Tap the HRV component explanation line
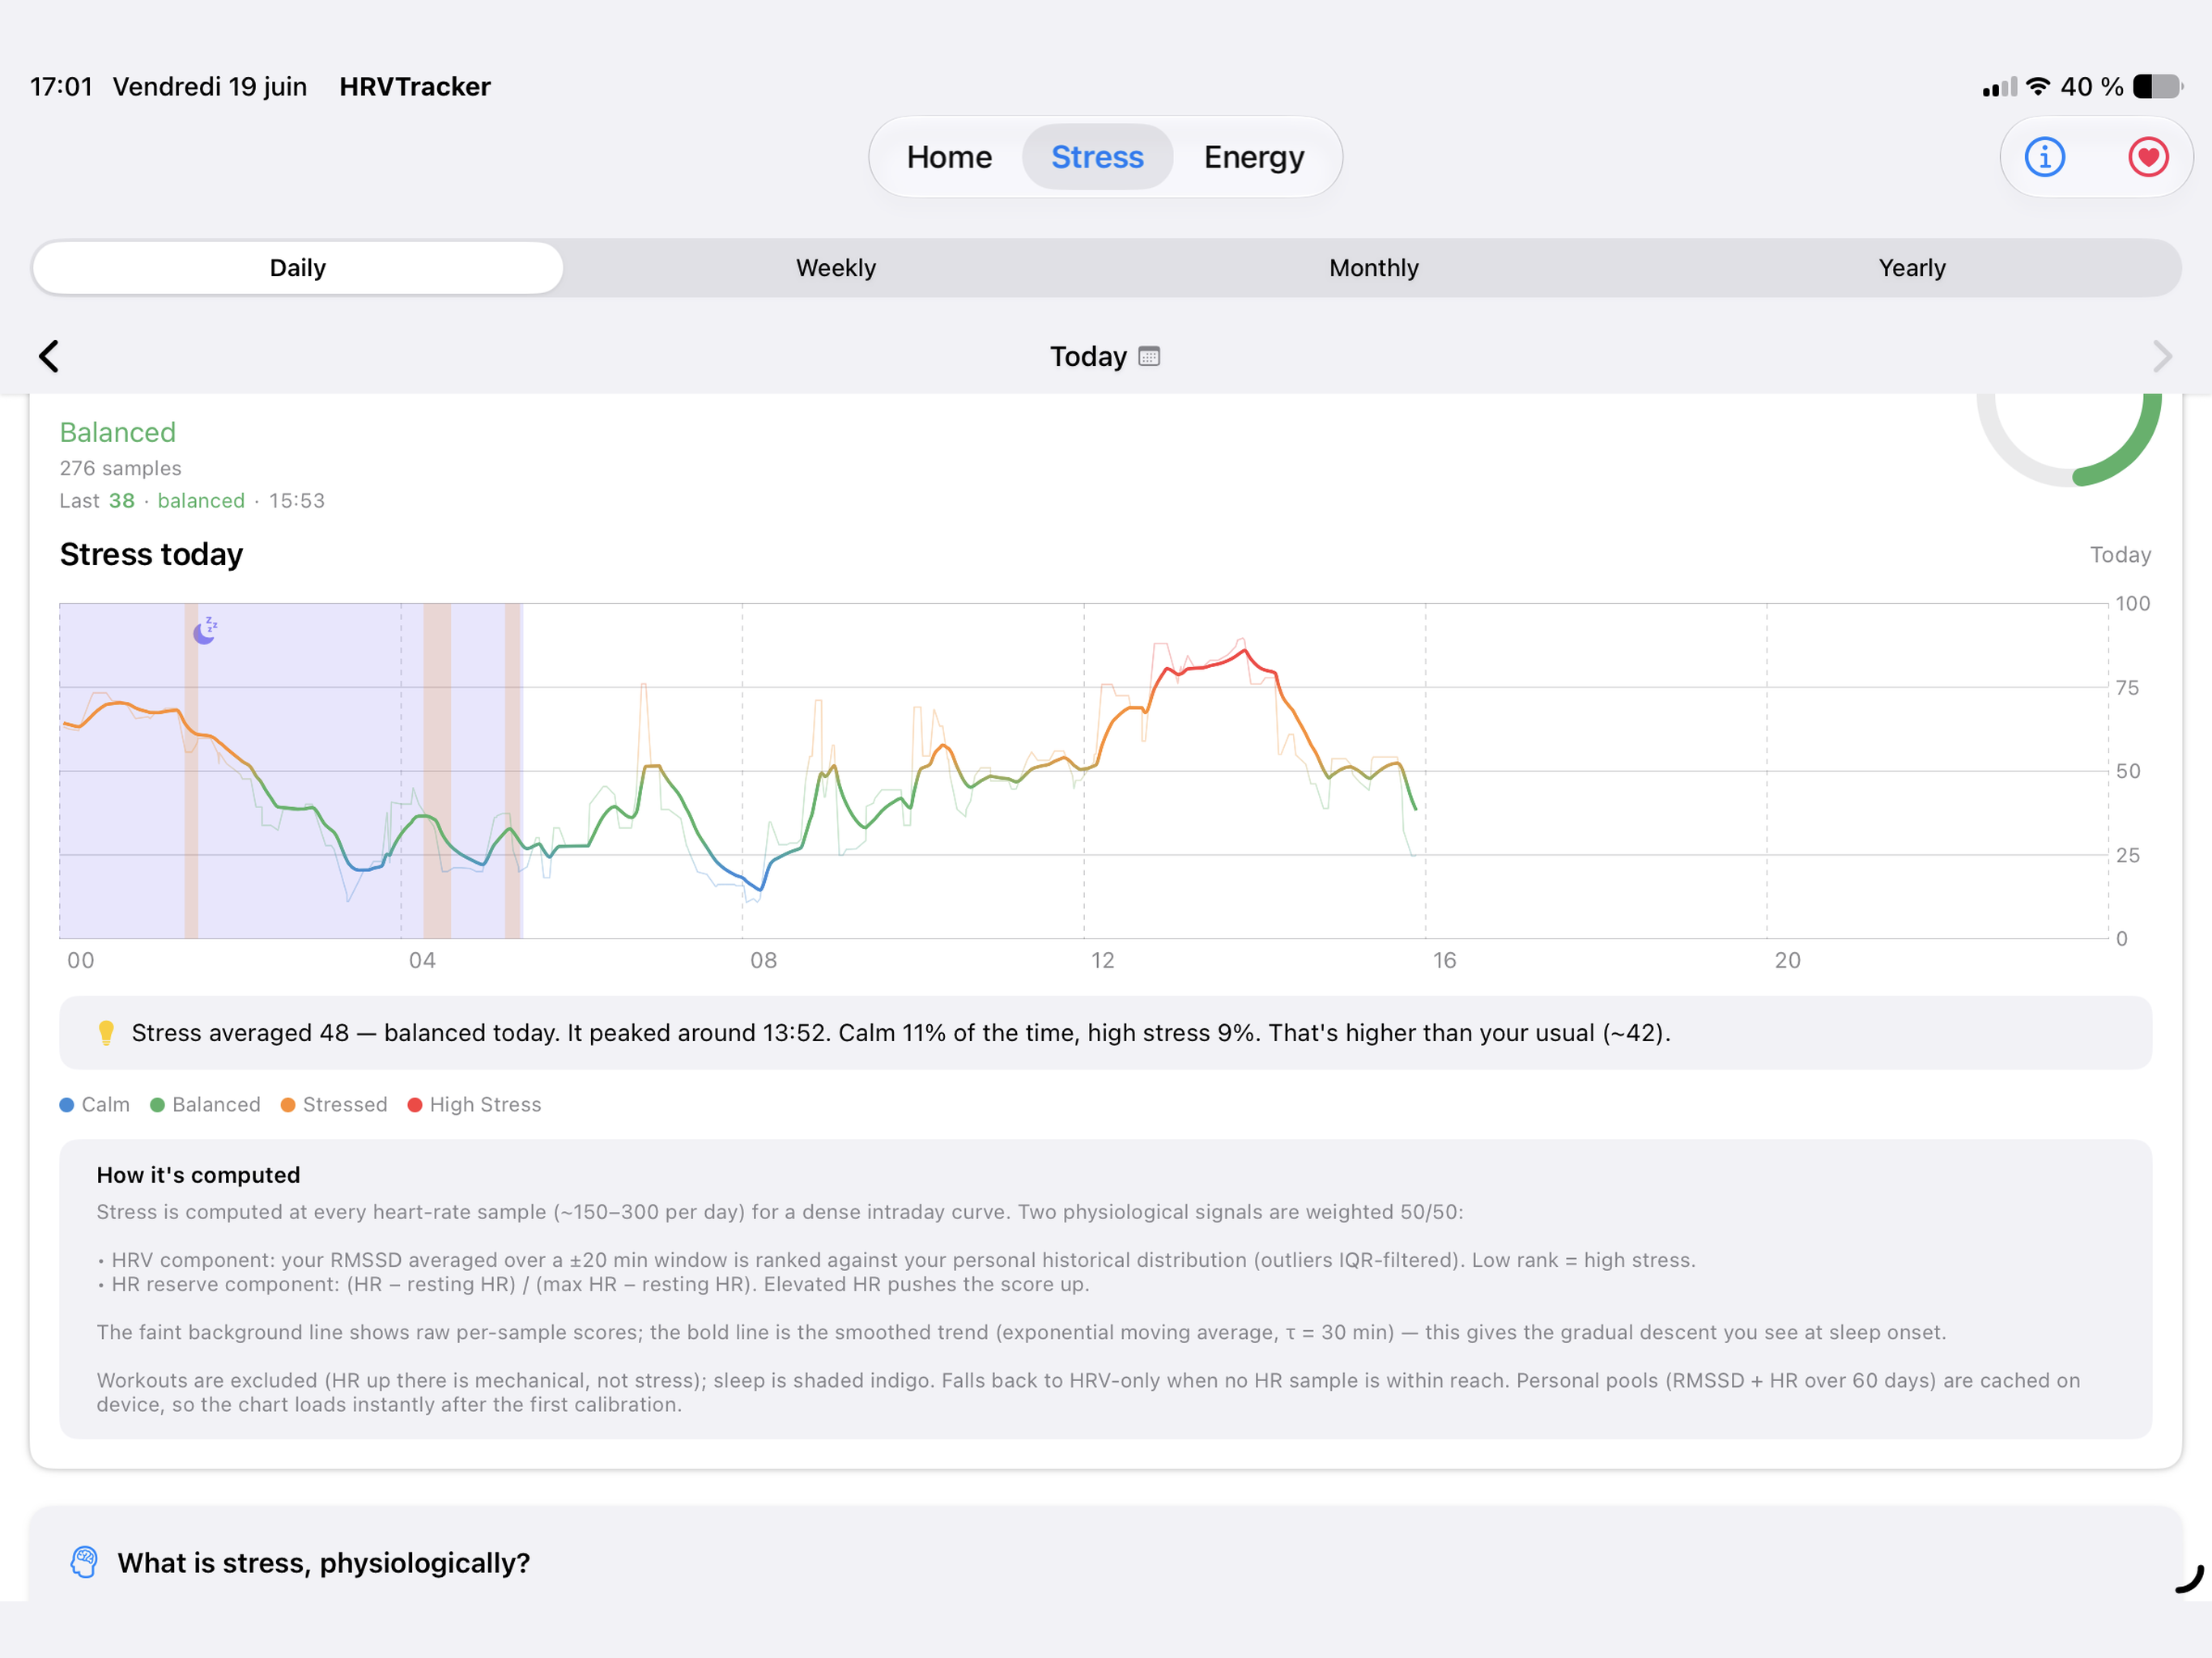 tap(896, 1260)
